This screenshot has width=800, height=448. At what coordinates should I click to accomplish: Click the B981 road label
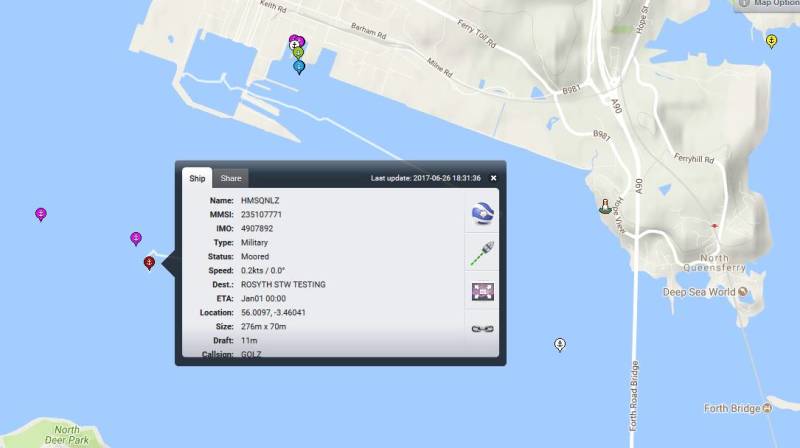pyautogui.click(x=571, y=89)
